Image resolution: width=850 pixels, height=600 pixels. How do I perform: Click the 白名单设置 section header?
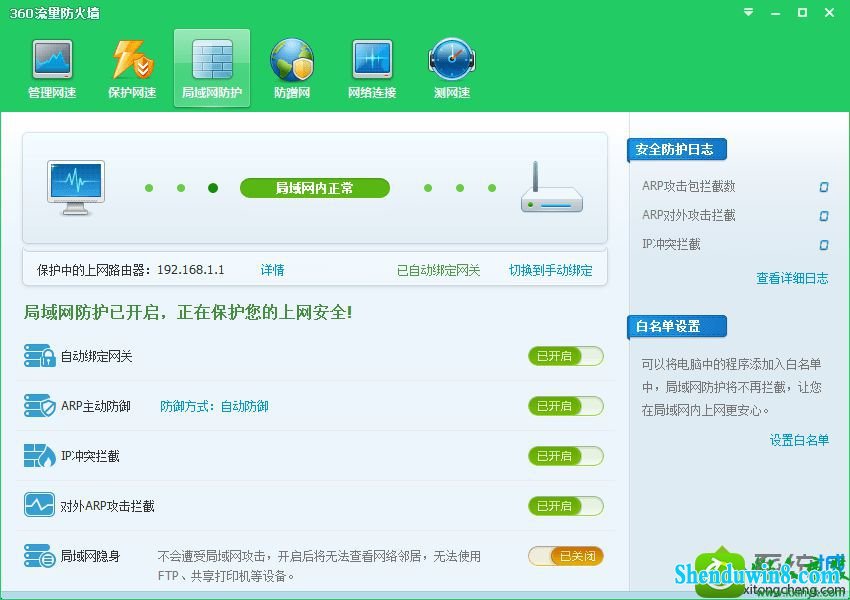click(x=677, y=327)
